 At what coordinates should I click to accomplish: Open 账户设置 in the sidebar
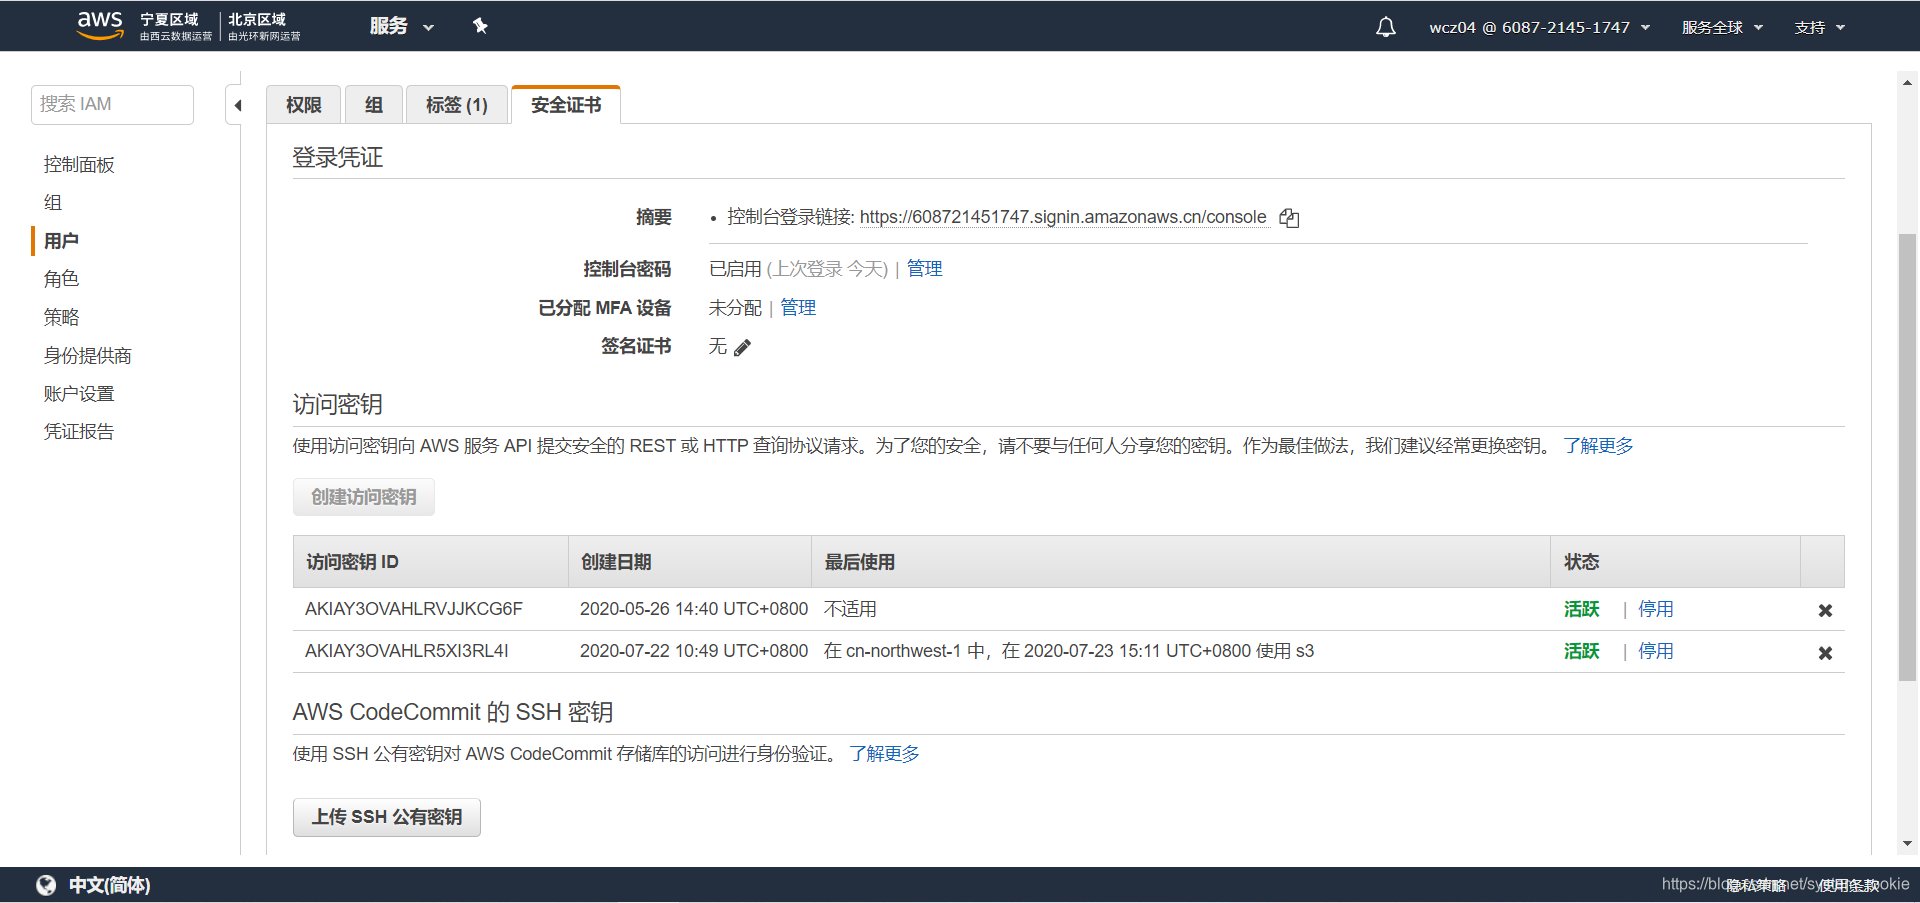(x=79, y=394)
